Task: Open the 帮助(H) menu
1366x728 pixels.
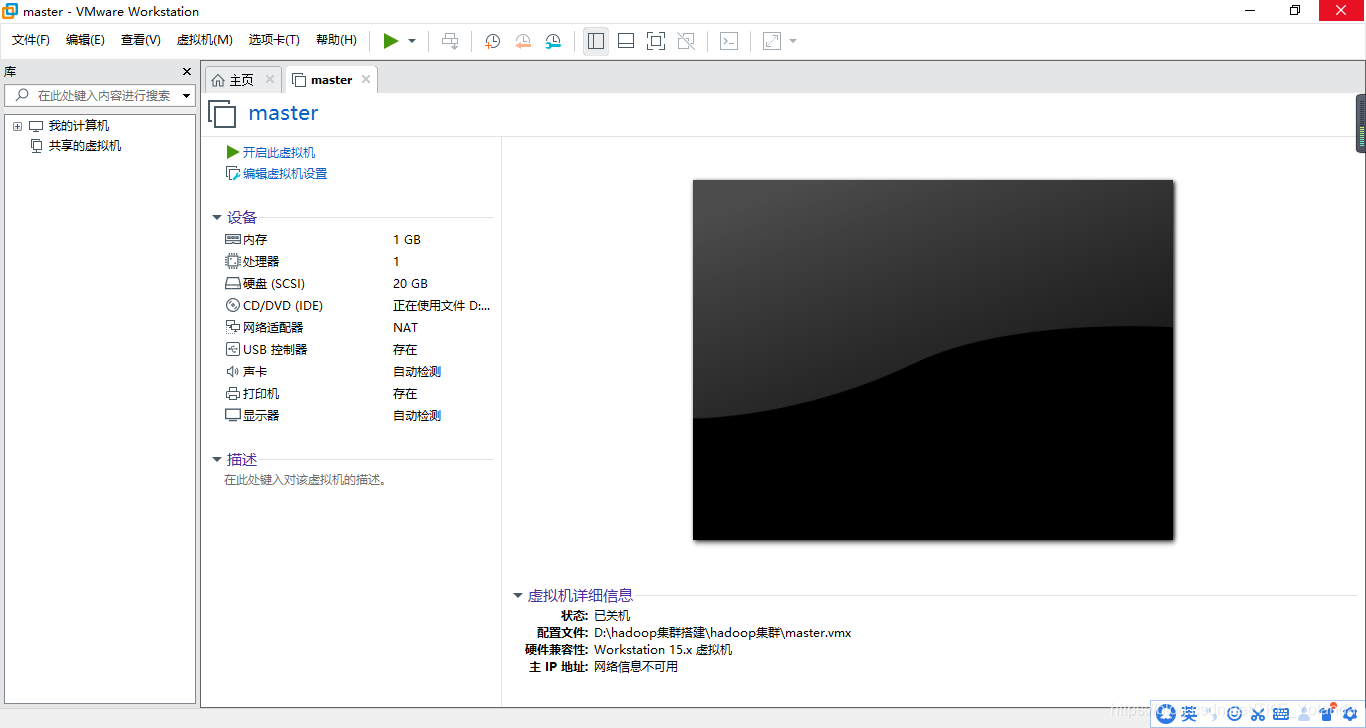Action: click(336, 40)
